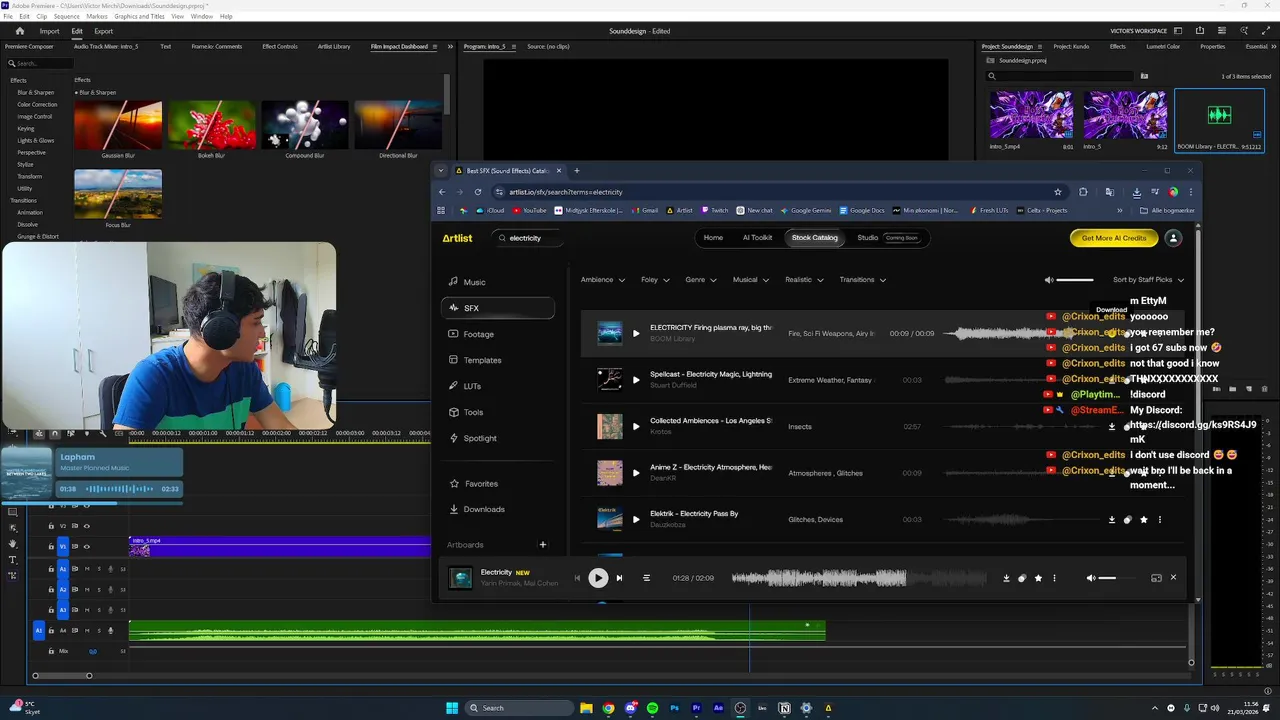Switch to the Export workspace tab
The height and width of the screenshot is (720, 1280).
click(103, 31)
